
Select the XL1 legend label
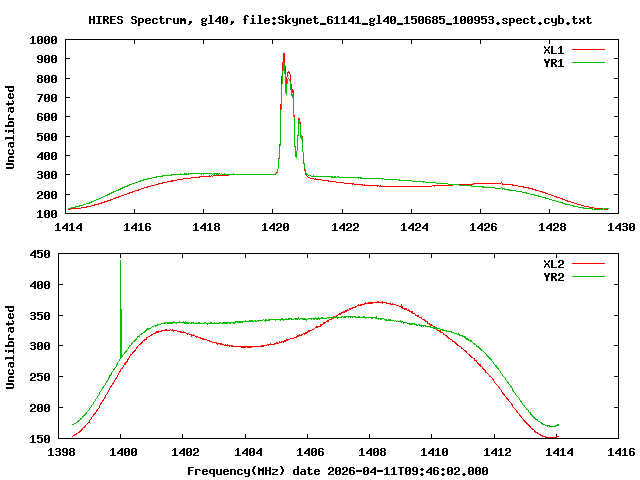553,50
